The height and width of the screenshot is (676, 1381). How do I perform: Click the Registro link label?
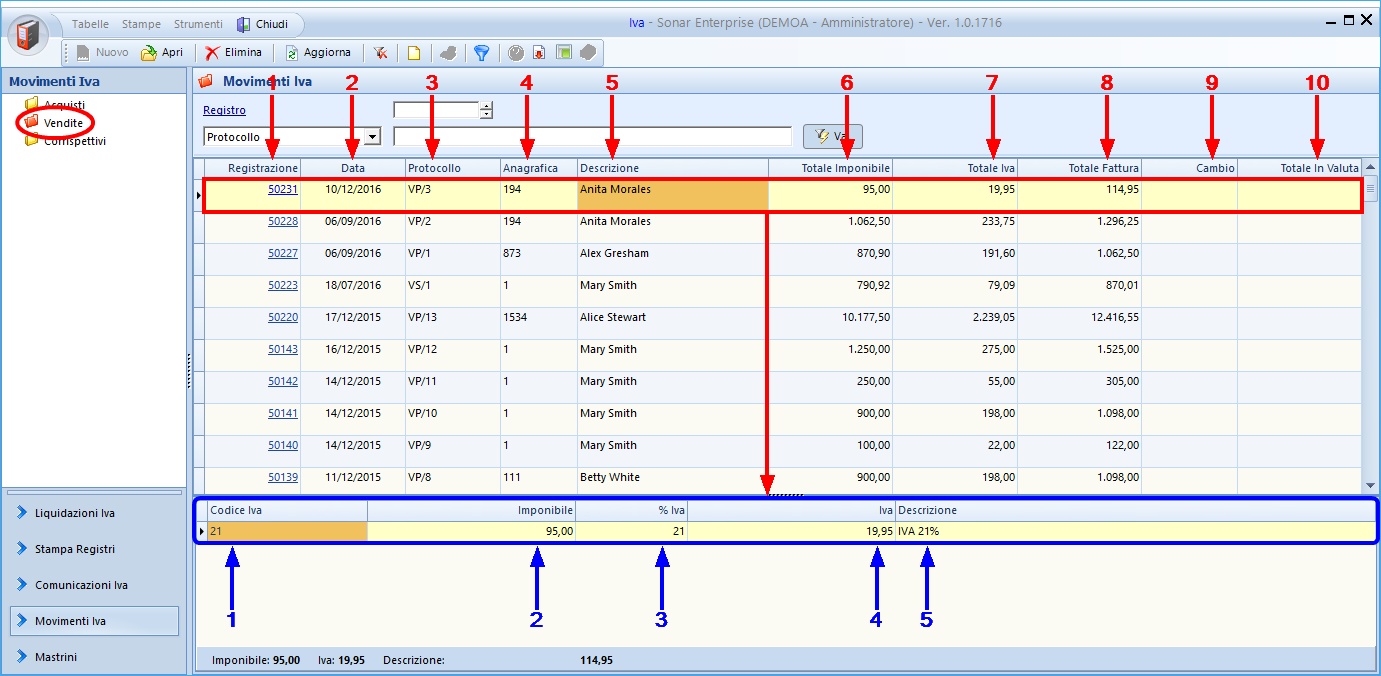click(x=224, y=111)
